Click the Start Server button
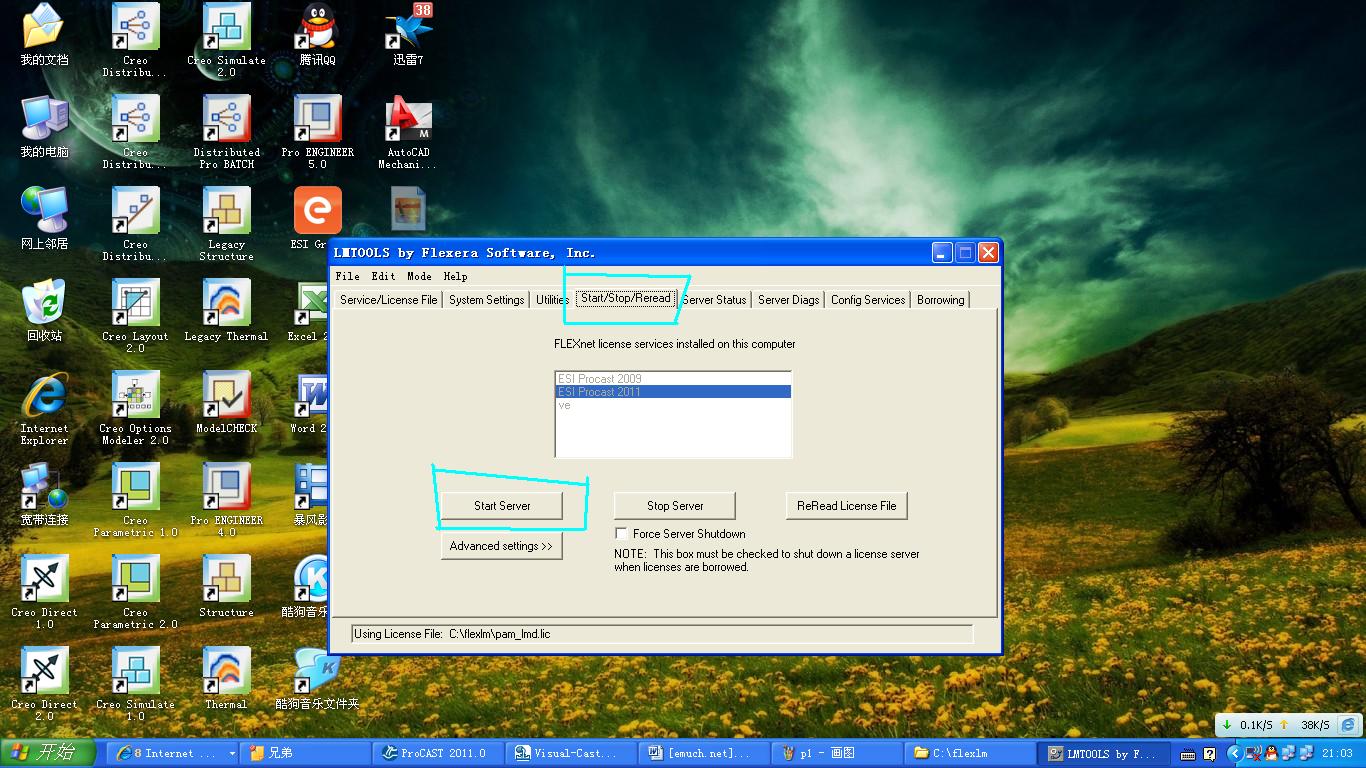Viewport: 1366px width, 768px height. pyautogui.click(x=502, y=506)
